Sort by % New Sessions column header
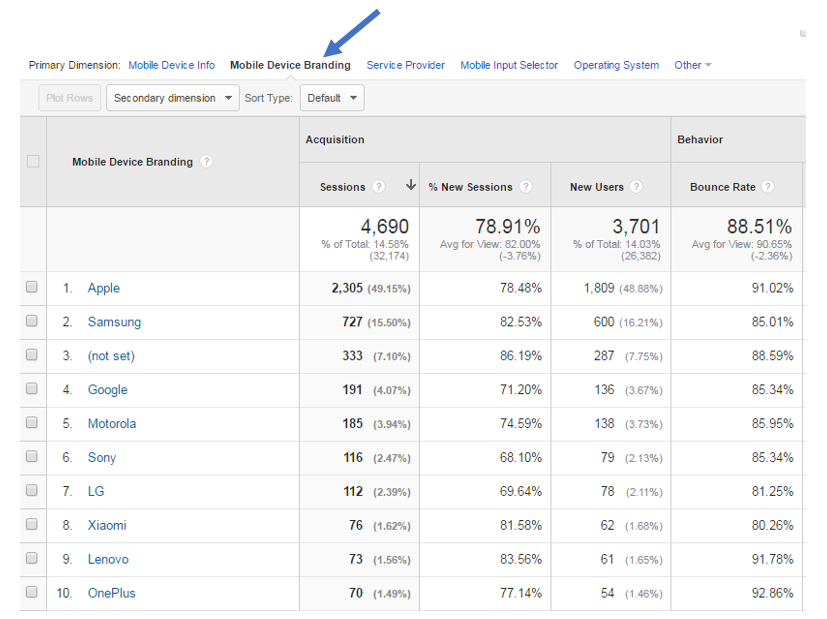 [470, 187]
